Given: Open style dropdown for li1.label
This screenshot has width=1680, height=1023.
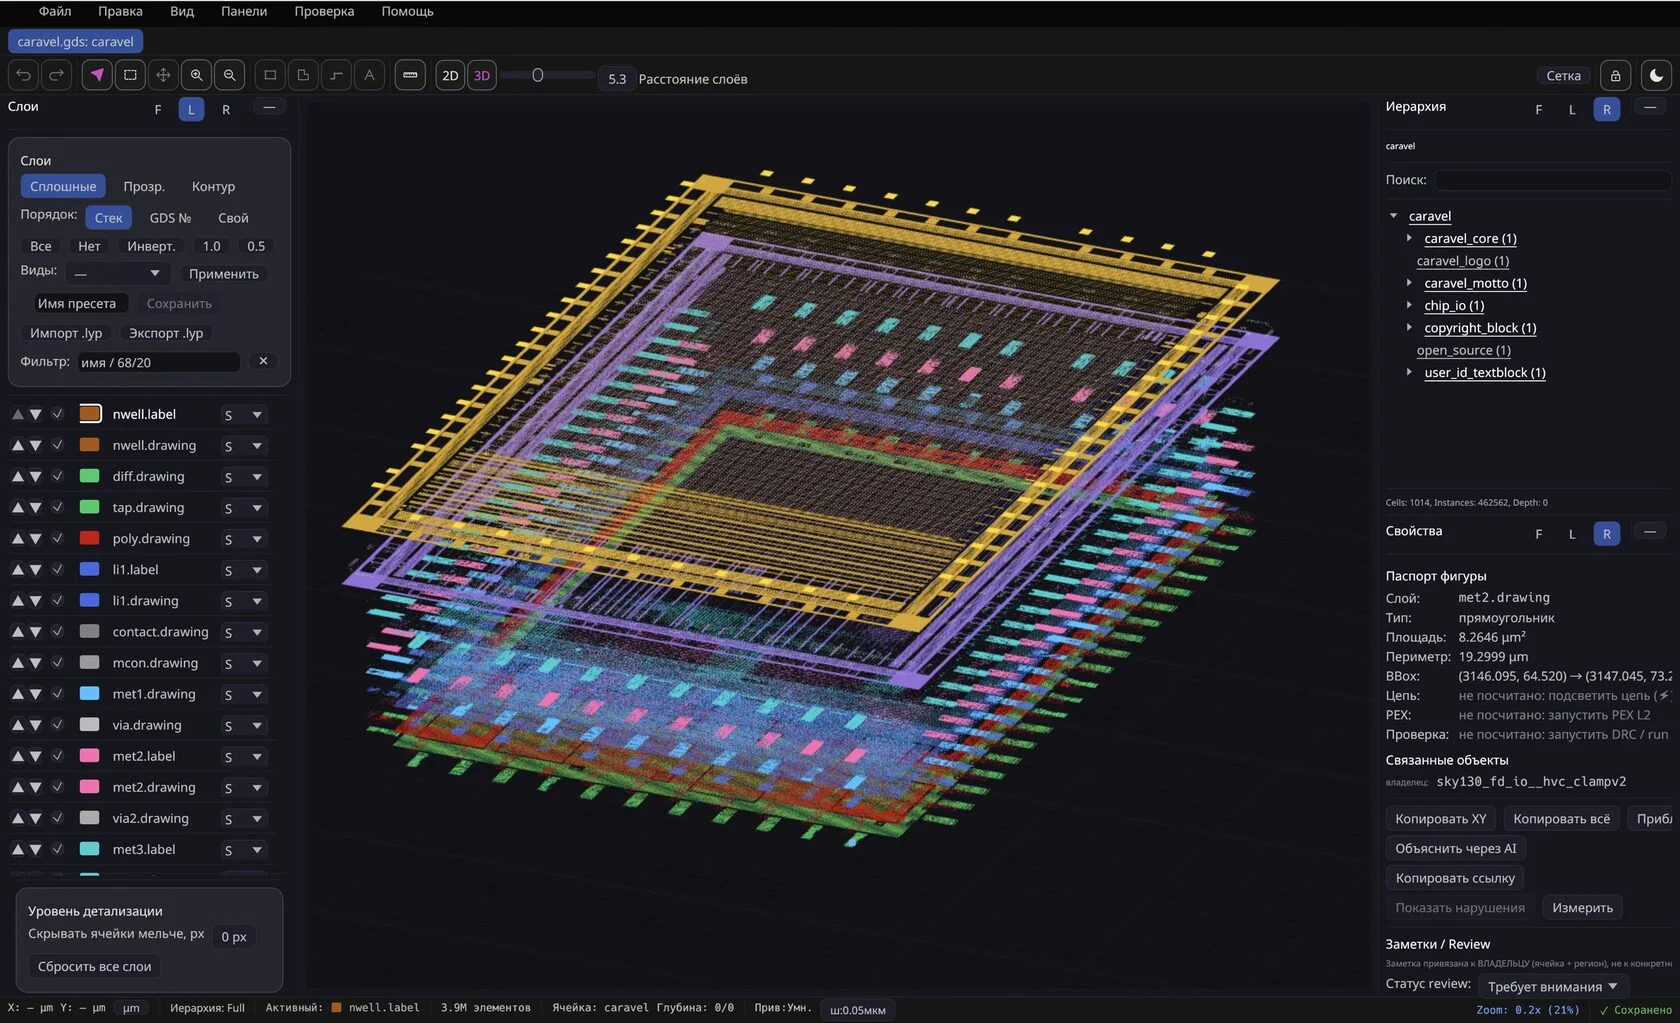Looking at the screenshot, I should coord(243,570).
